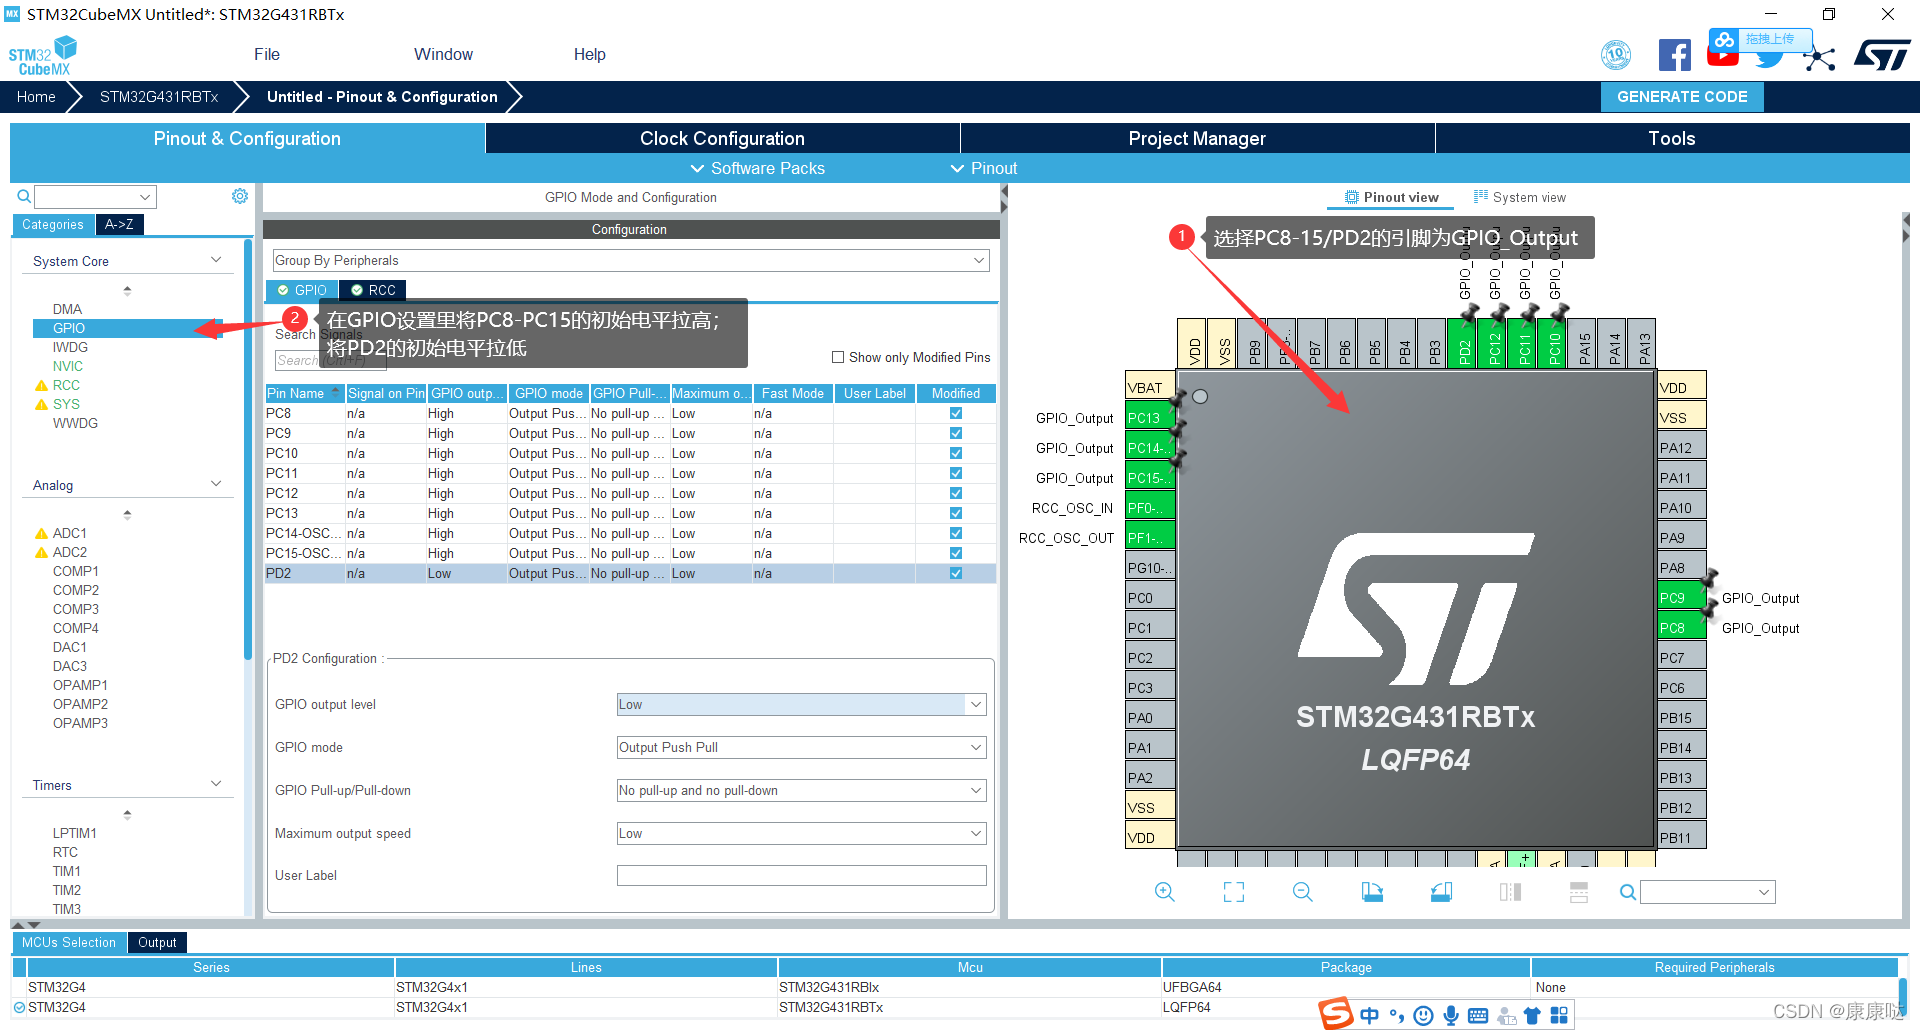
Task: Rotate the chip view clockwise
Action: point(1372,892)
